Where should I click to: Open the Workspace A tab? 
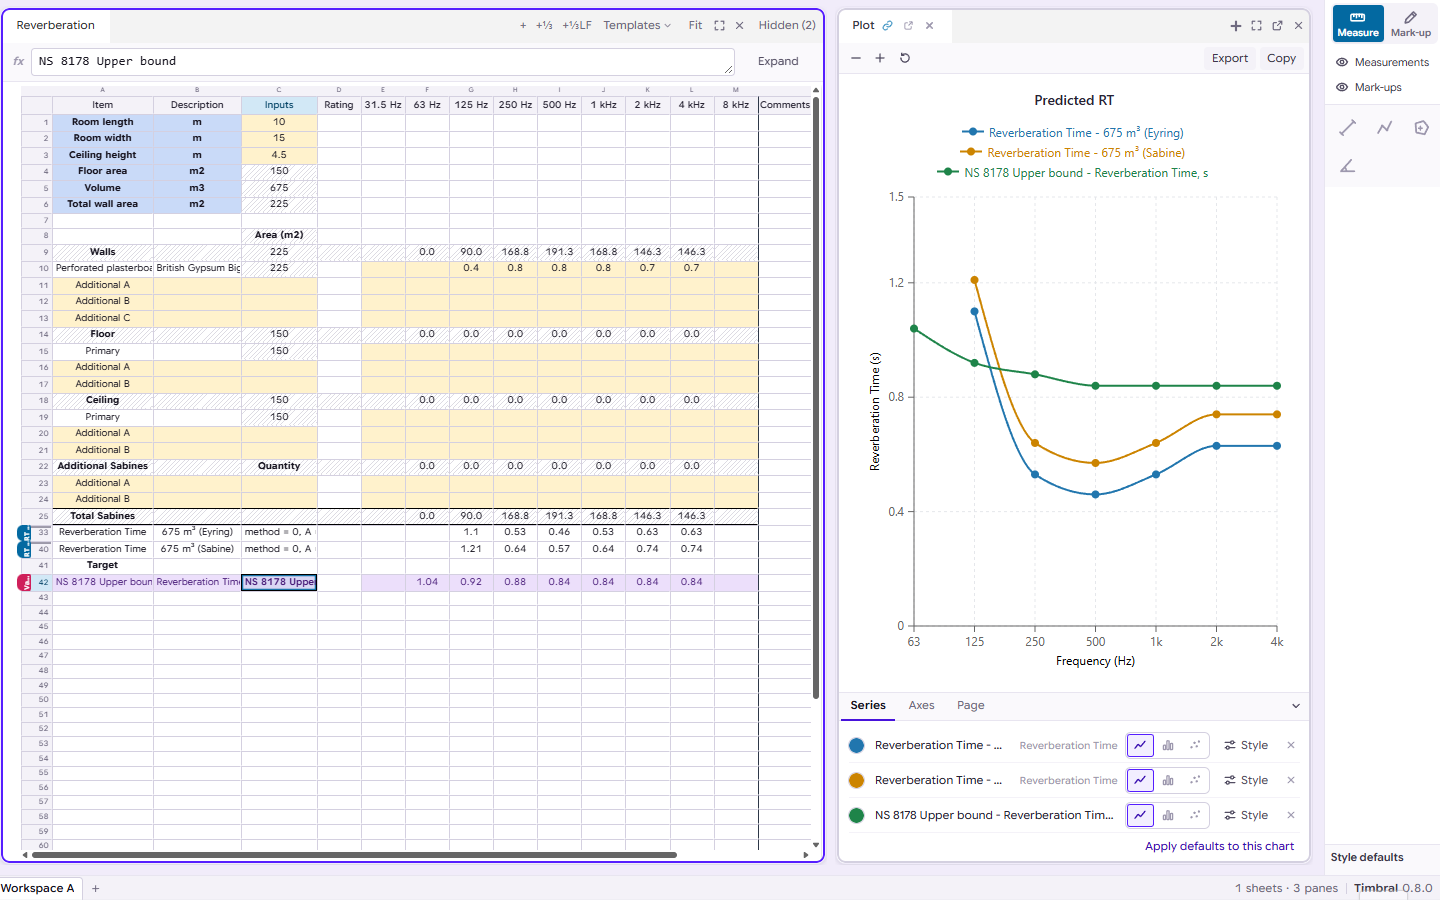[38, 888]
